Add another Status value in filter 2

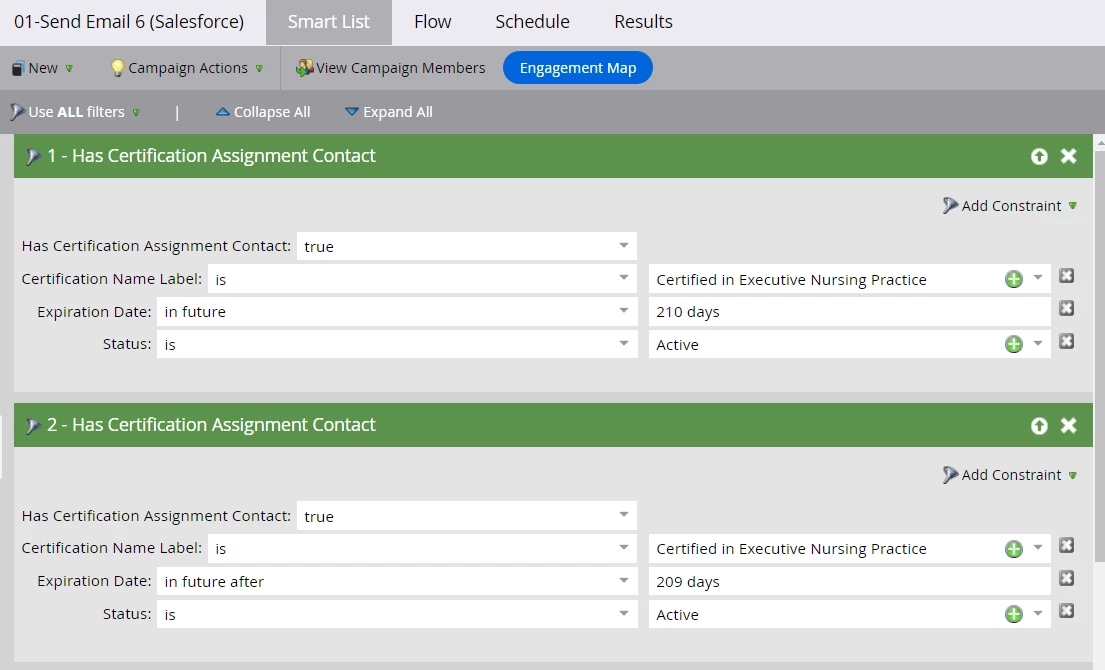point(1013,614)
